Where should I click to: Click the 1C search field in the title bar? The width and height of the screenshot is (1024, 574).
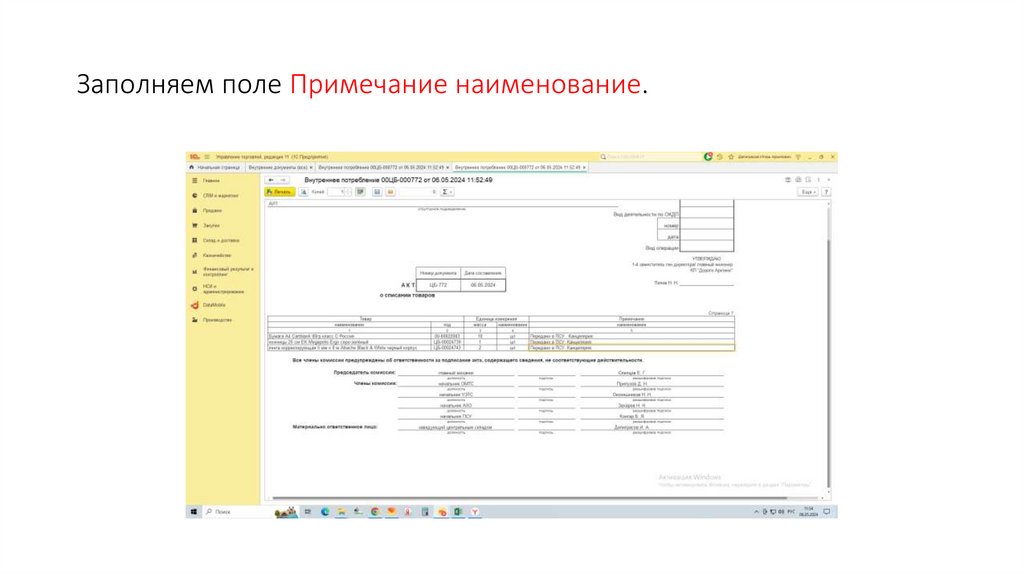click(650, 157)
